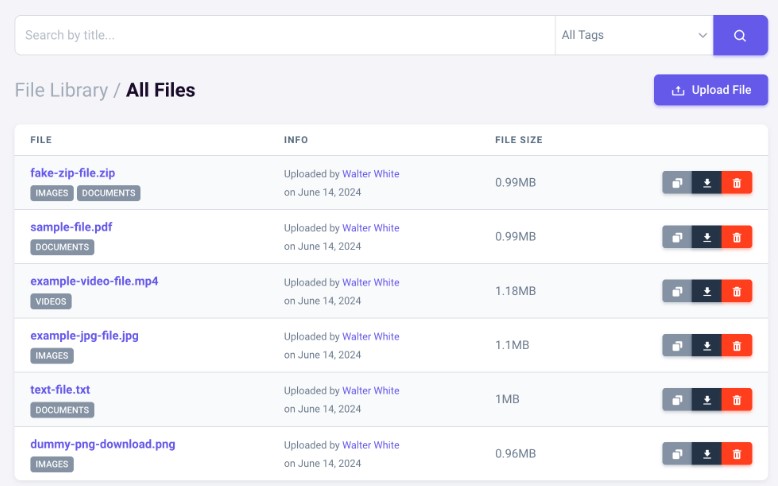The width and height of the screenshot is (778, 486).
Task: Open example-jpg-file.jpg details
Action: point(84,335)
